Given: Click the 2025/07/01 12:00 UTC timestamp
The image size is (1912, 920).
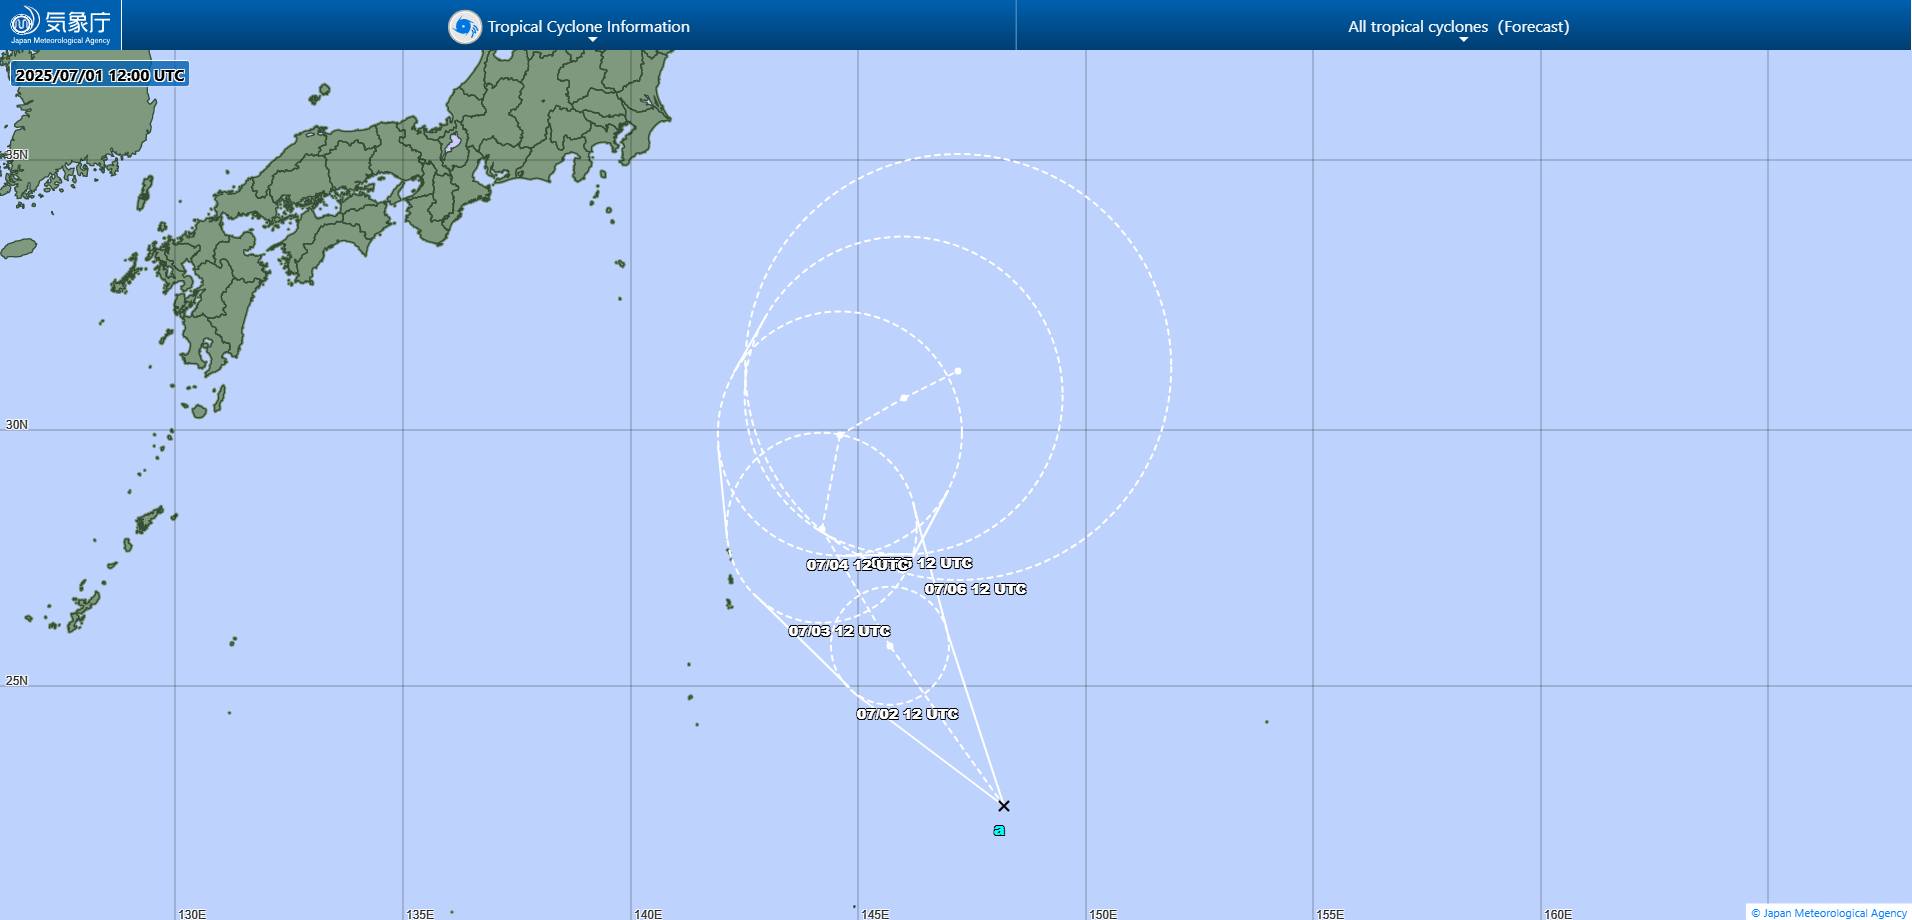Looking at the screenshot, I should point(100,74).
